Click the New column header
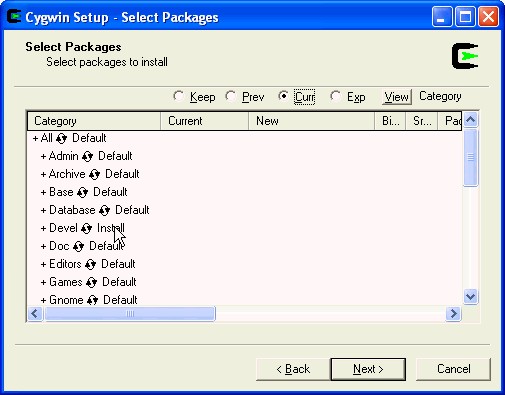 pos(311,121)
